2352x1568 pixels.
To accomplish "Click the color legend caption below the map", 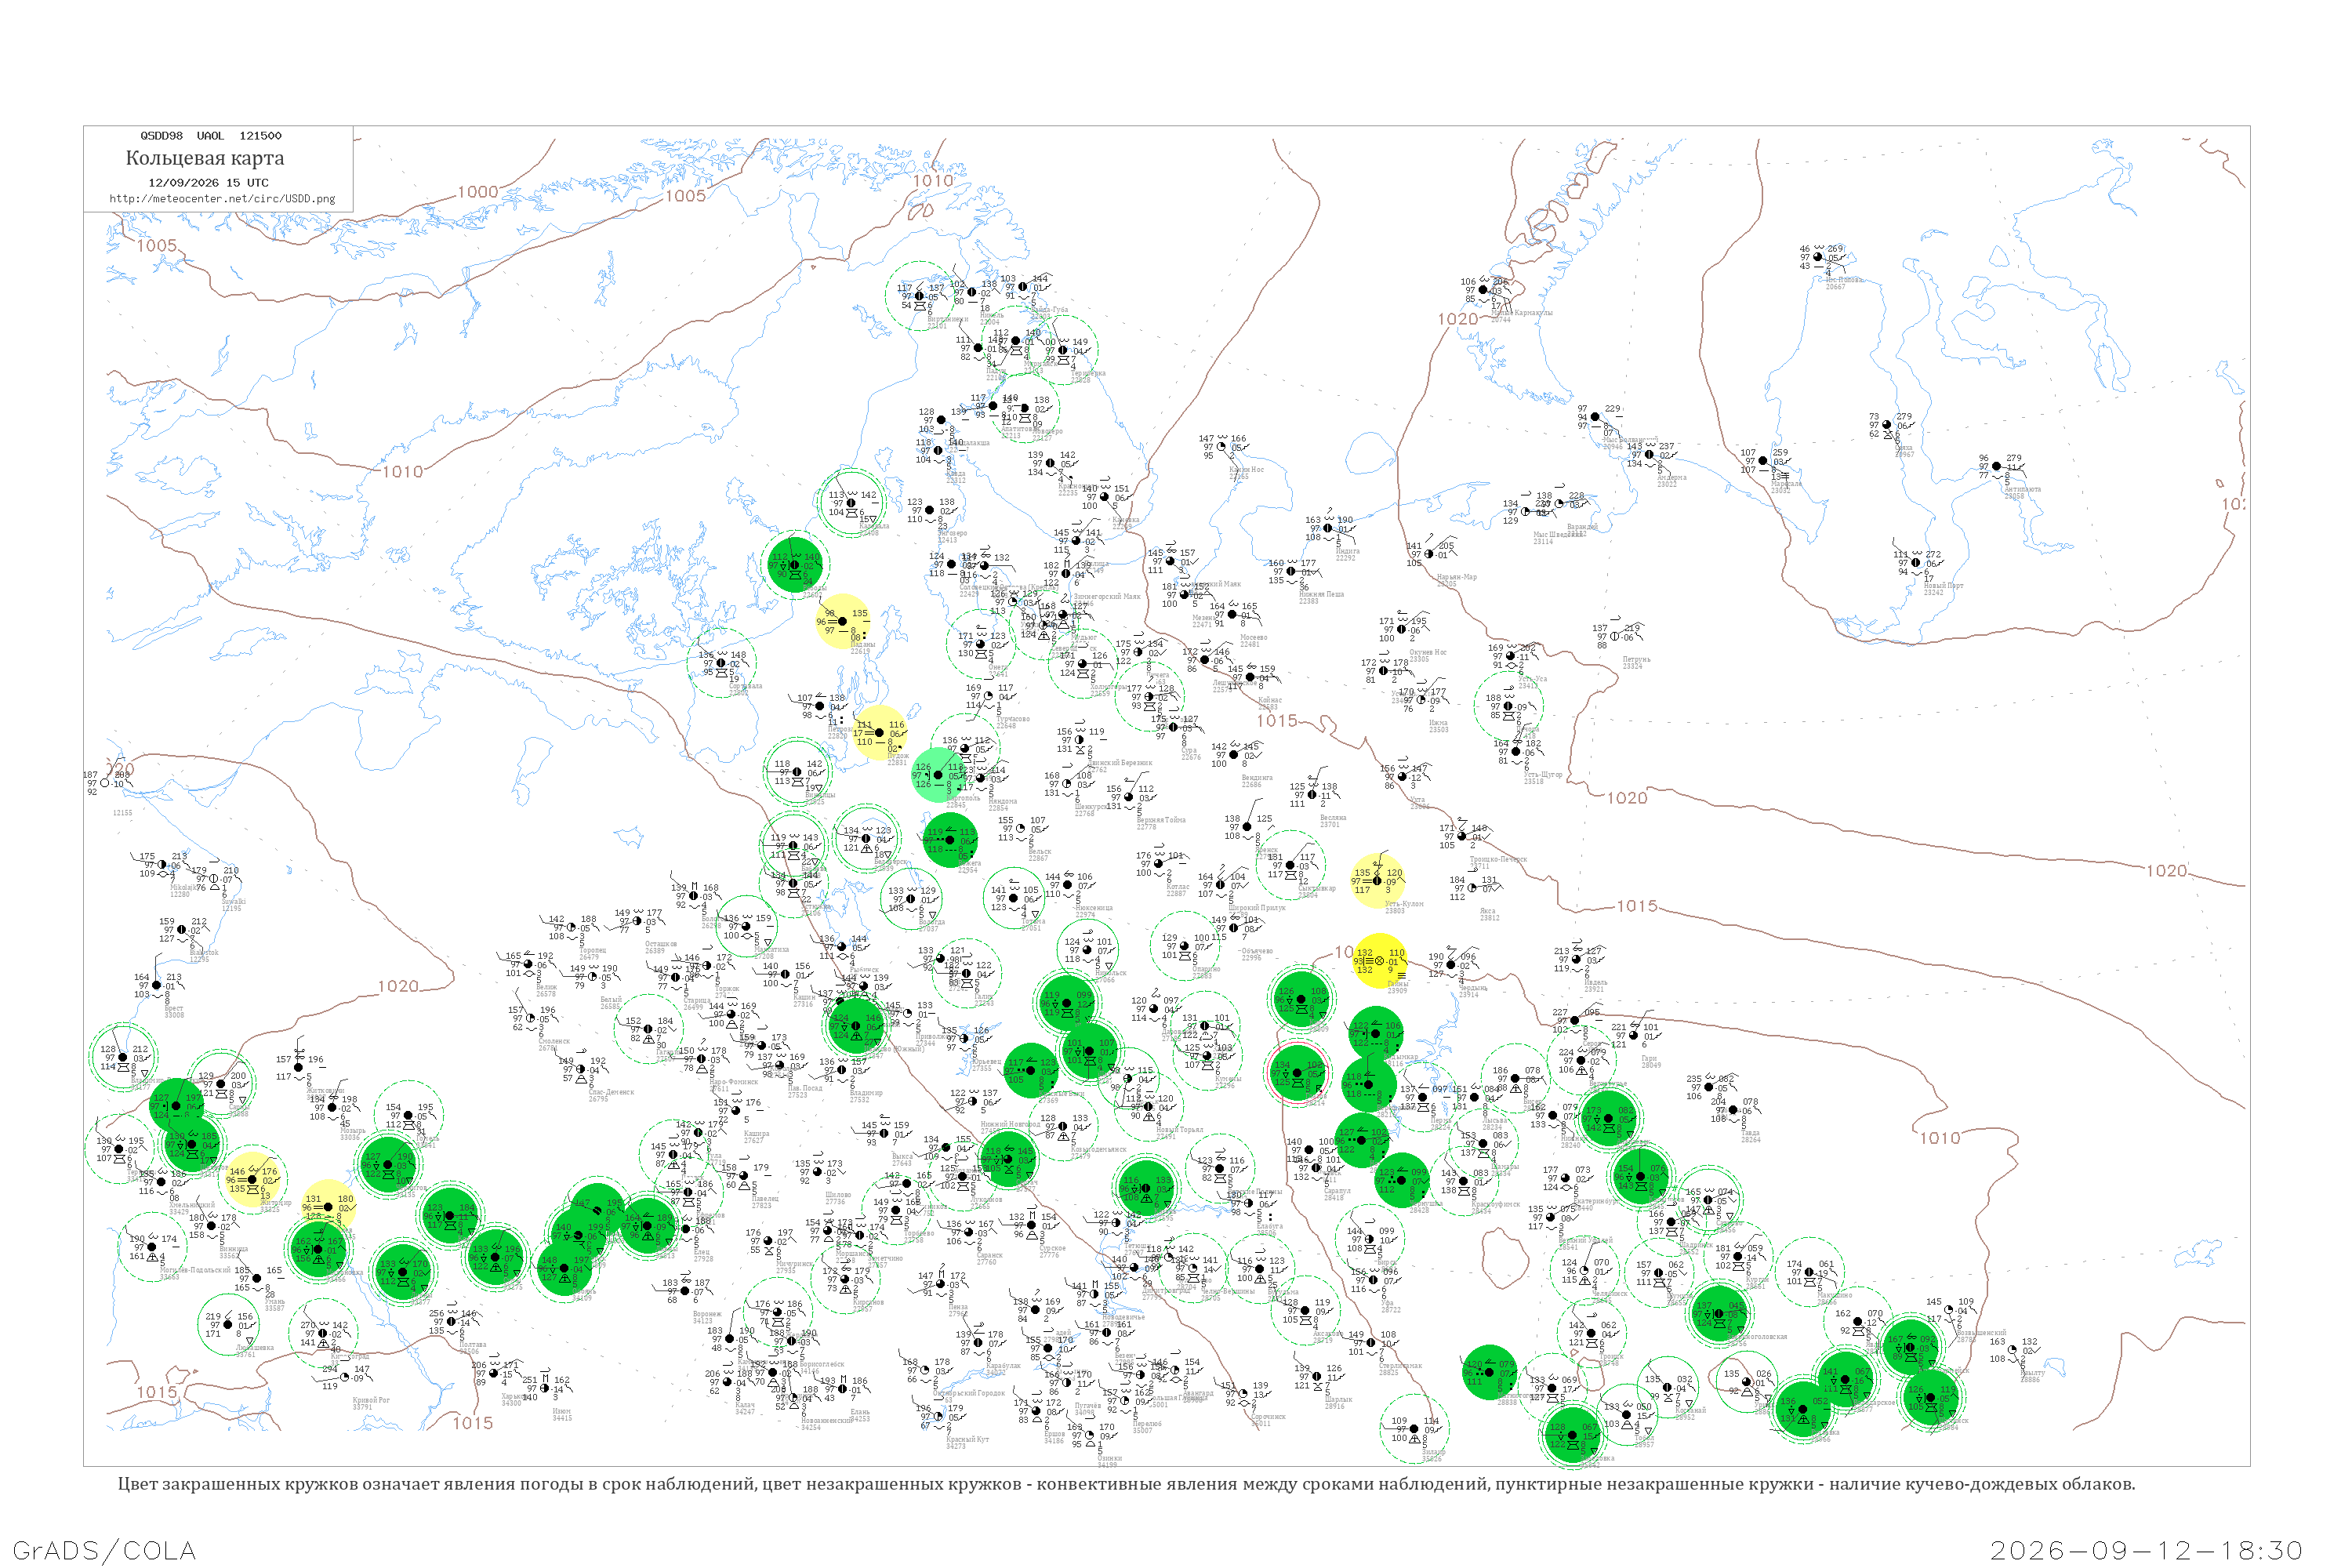I will pos(1126,1484).
